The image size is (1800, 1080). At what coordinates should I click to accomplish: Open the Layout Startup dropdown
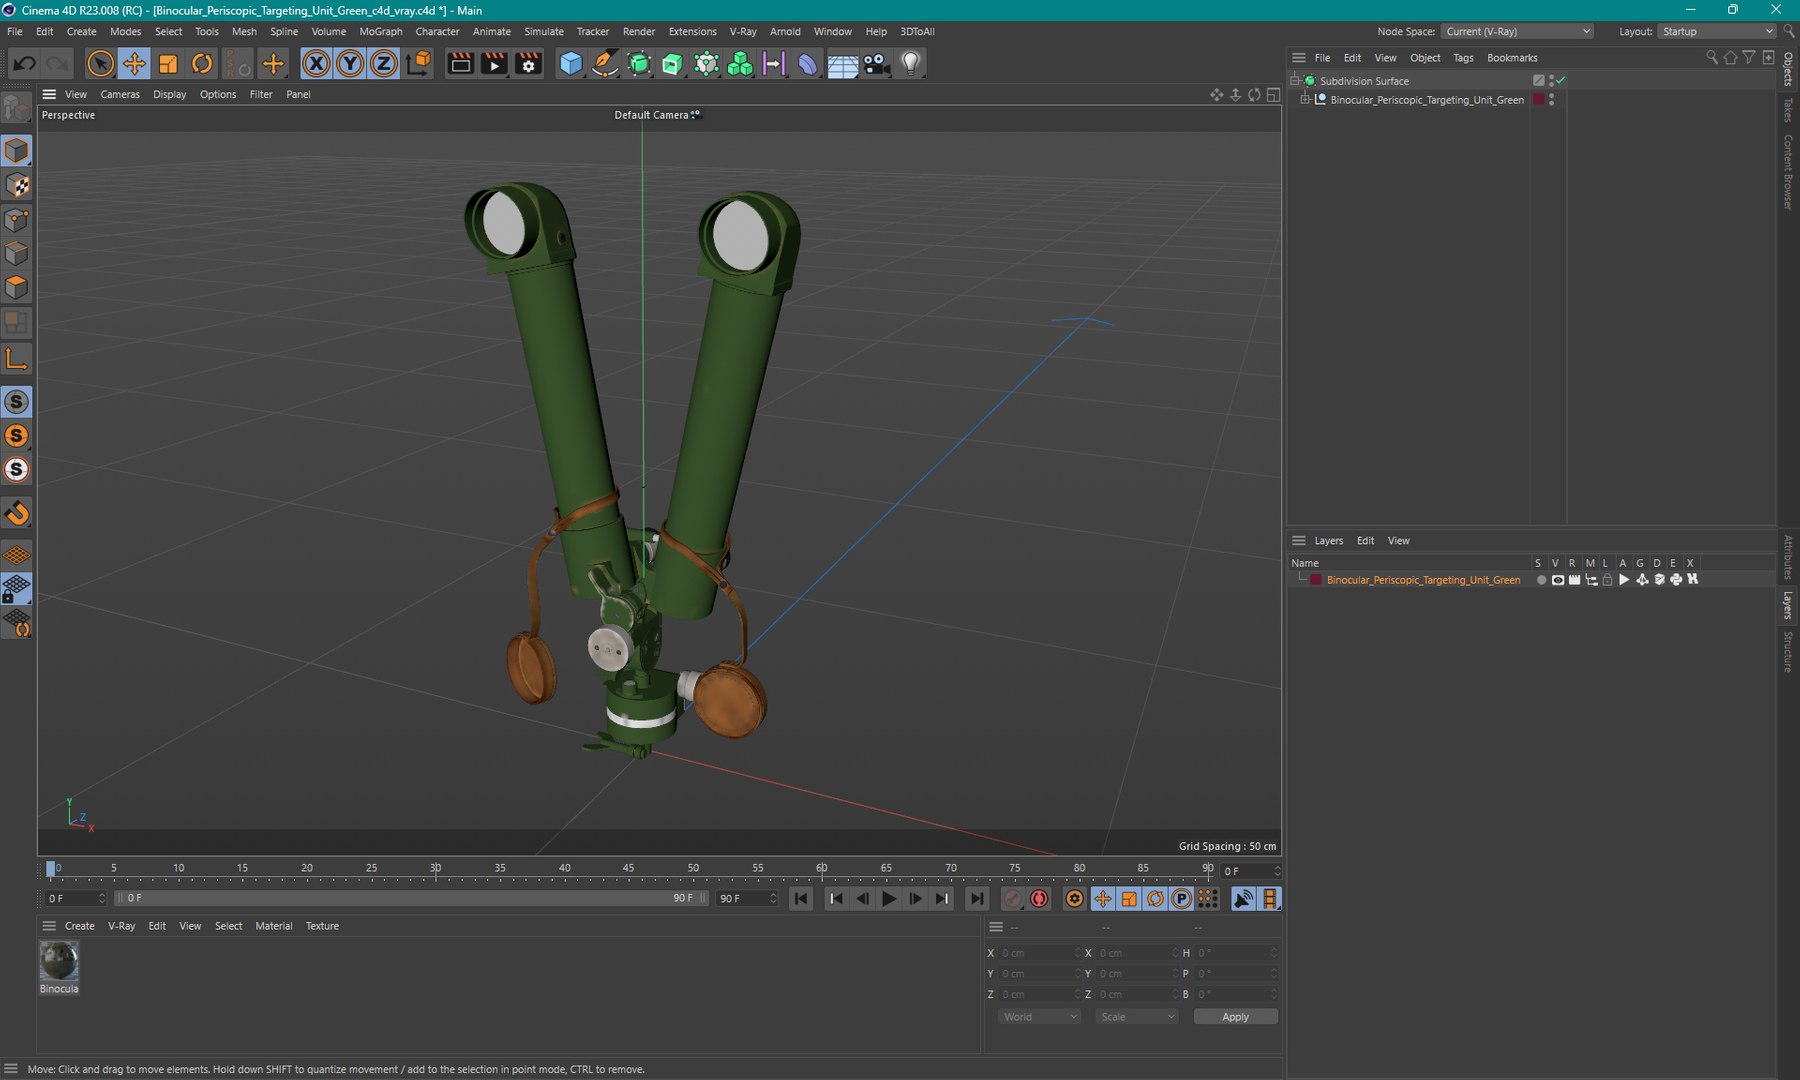1716,31
